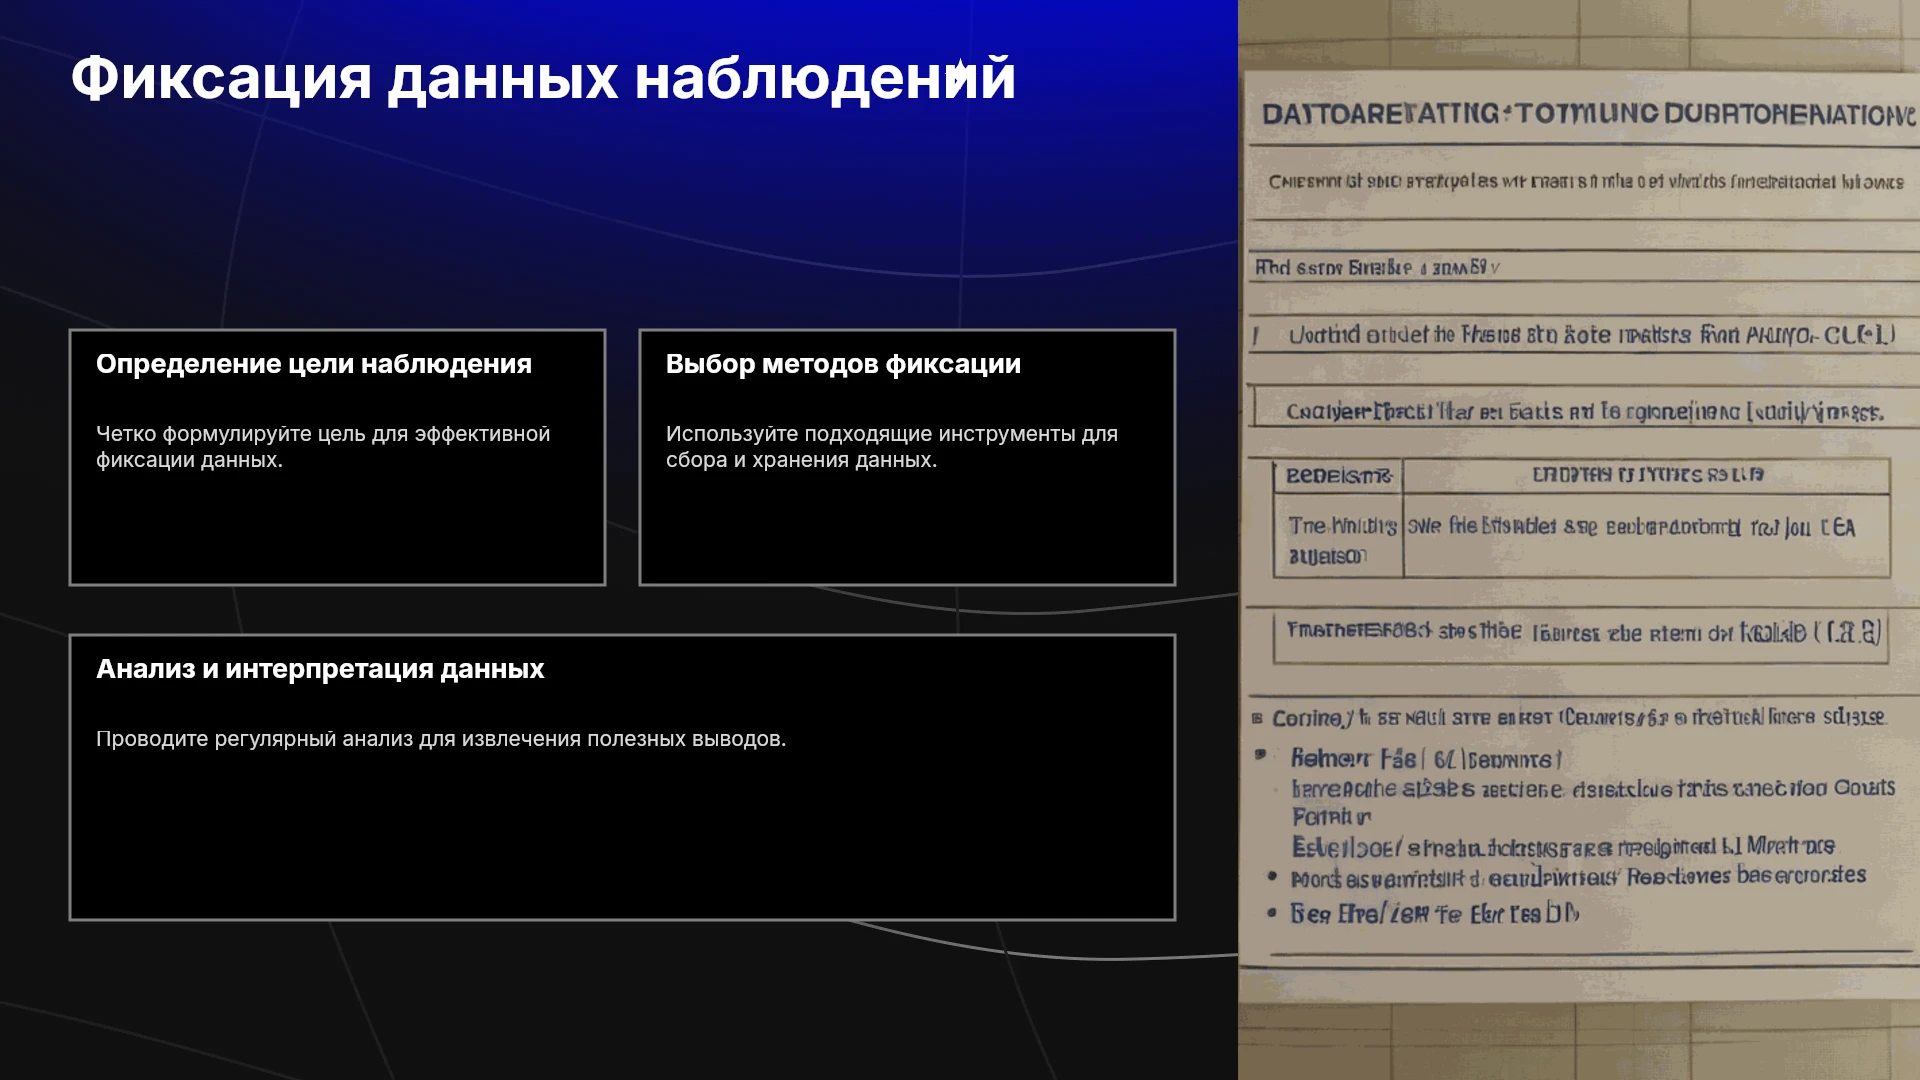1920x1080 pixels.
Task: Click the boxed "Fmathete" line below the table
Action: (1582, 633)
